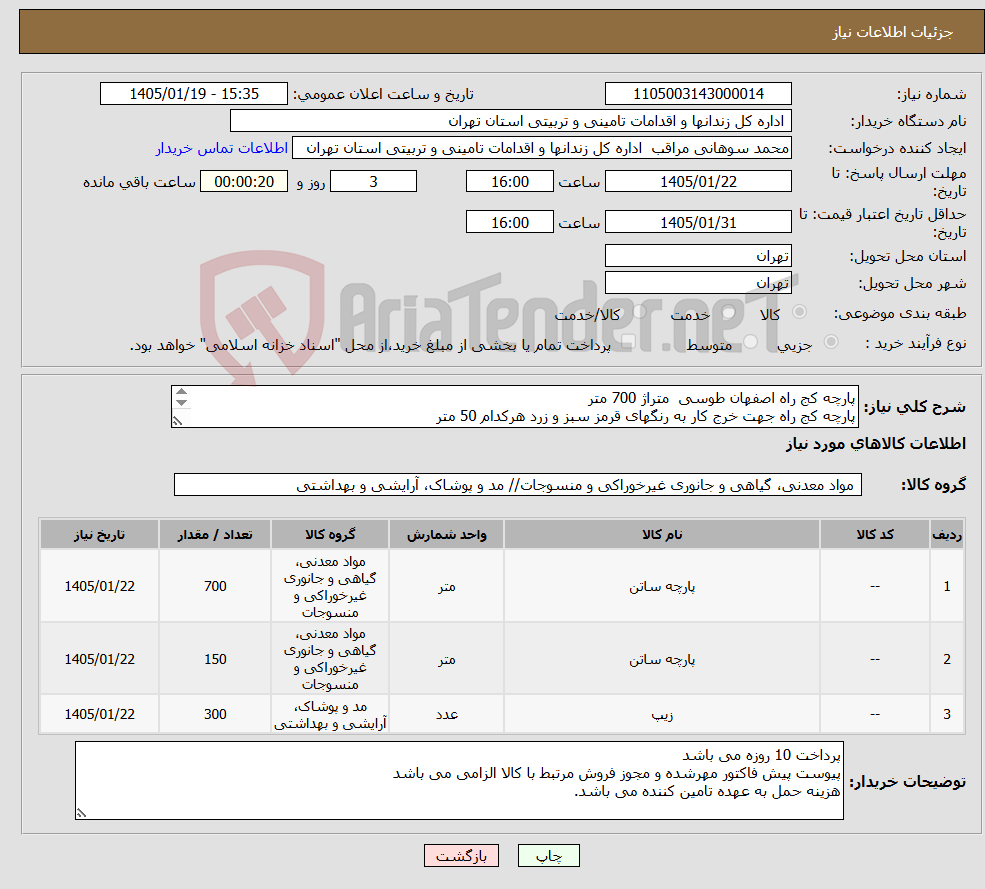Click the ایجاد کننده درخواست field
The image size is (985, 889).
(x=541, y=148)
